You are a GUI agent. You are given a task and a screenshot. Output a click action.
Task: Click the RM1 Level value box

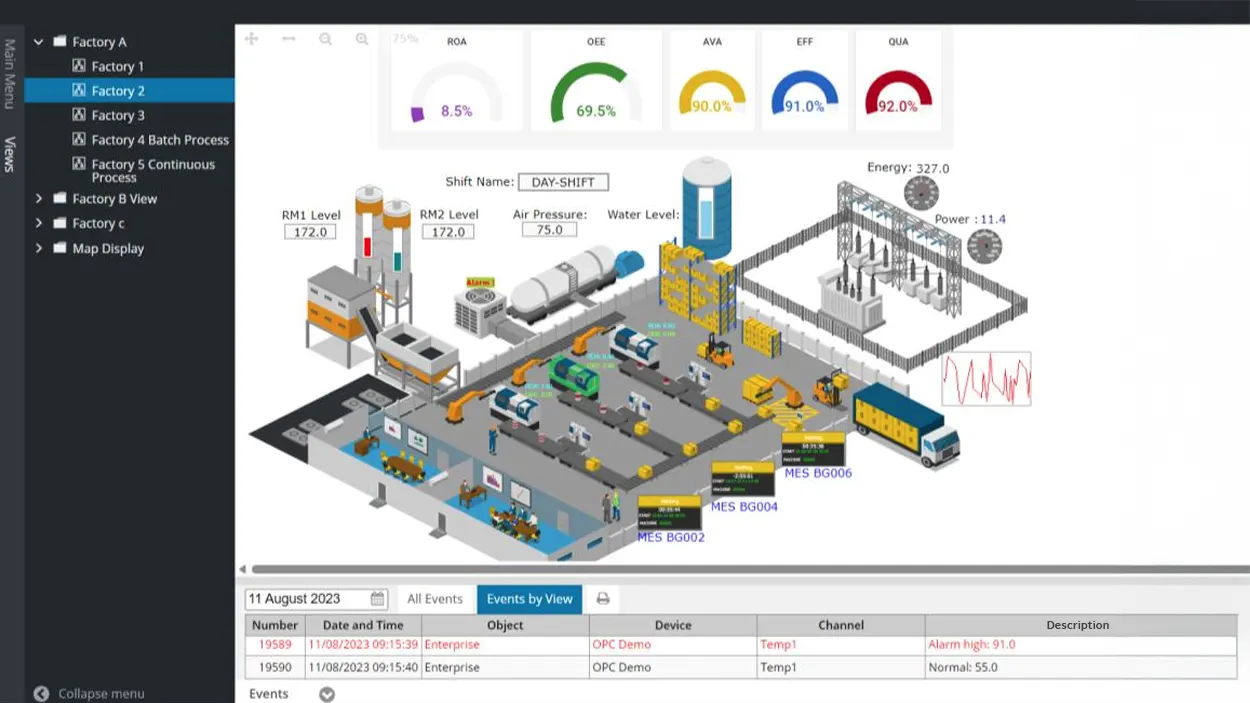(310, 232)
